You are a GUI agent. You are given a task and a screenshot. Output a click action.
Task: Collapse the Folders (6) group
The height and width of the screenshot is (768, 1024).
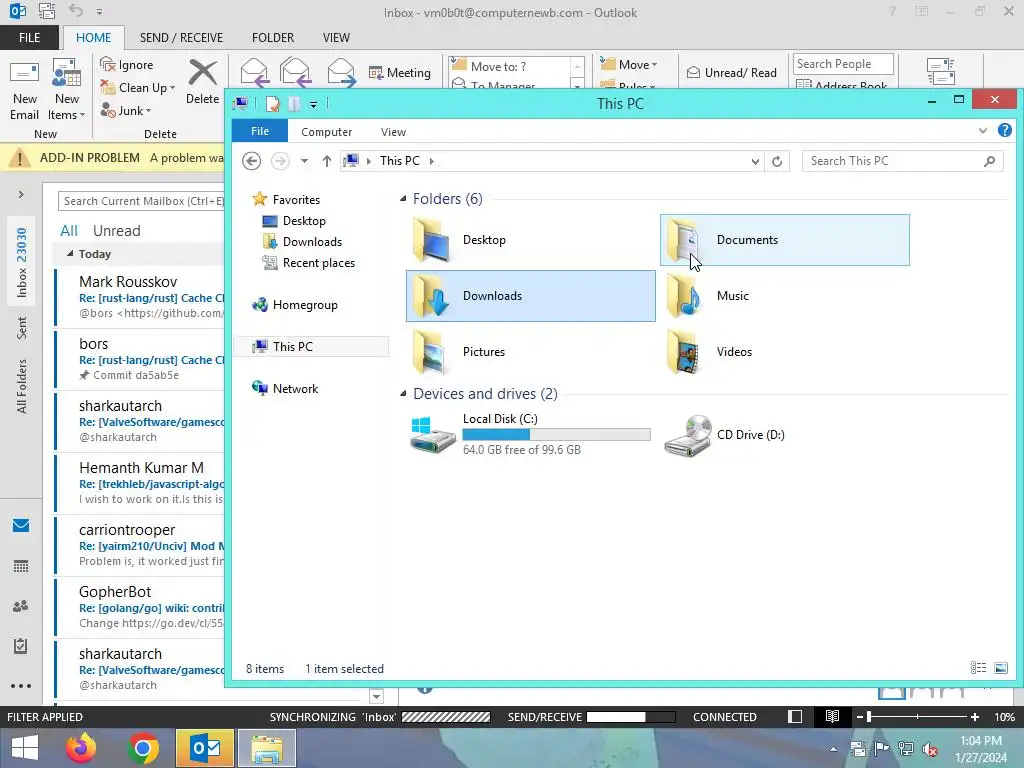click(x=403, y=199)
